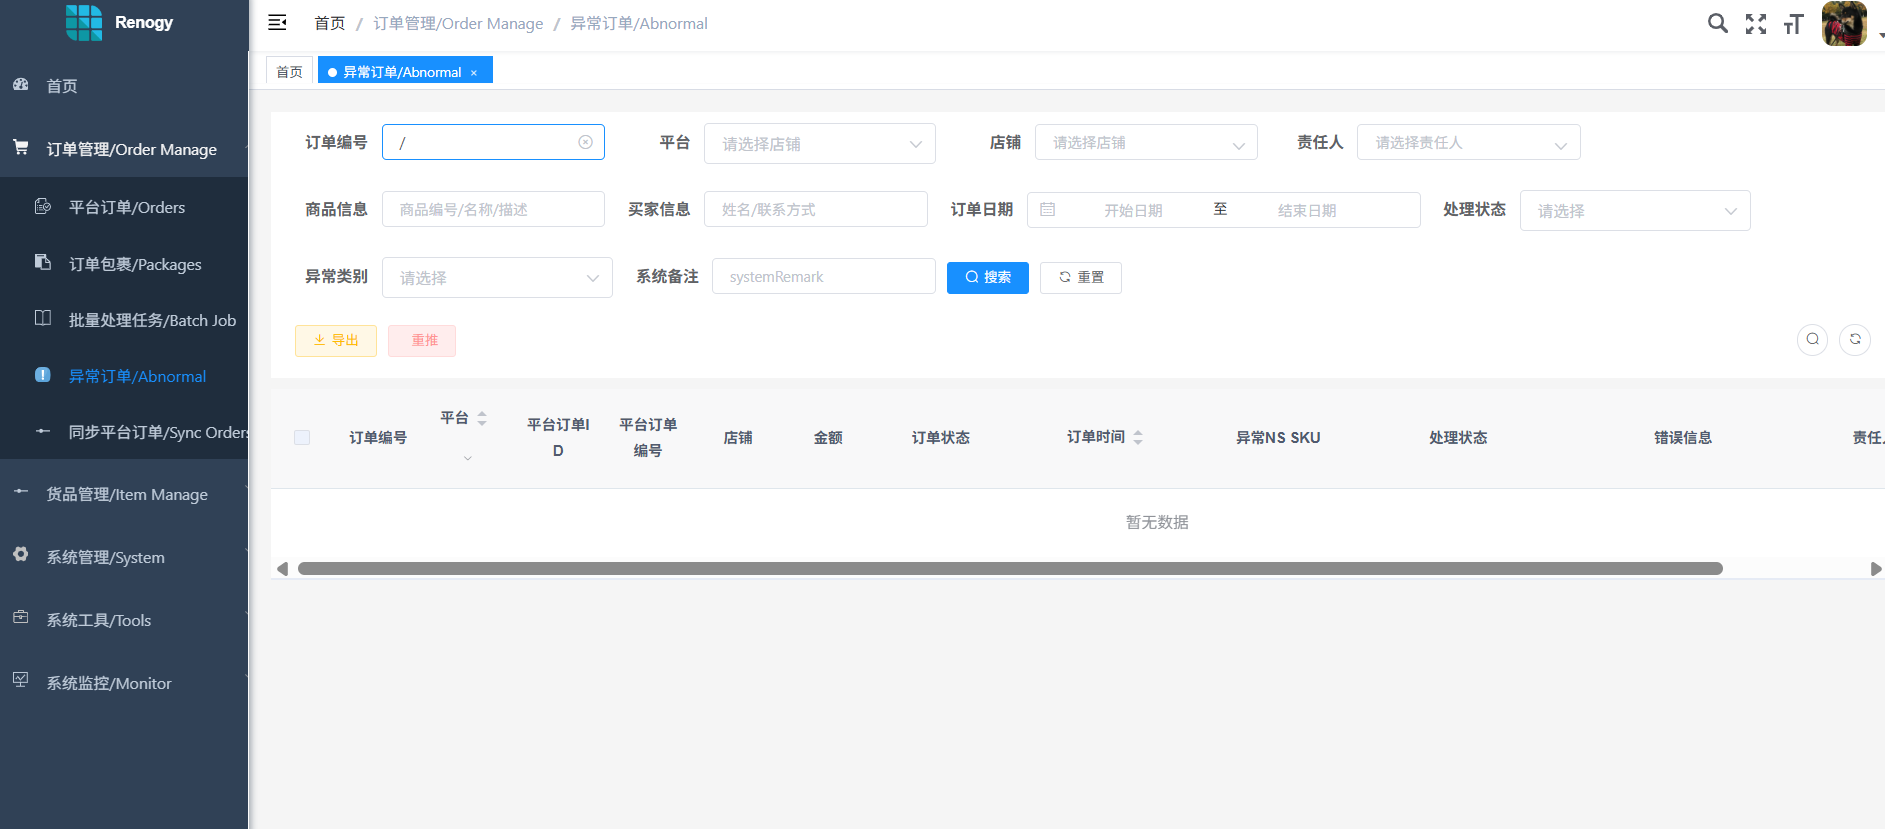Click the horizontal table scrollbar
The image size is (1885, 829).
[1010, 568]
